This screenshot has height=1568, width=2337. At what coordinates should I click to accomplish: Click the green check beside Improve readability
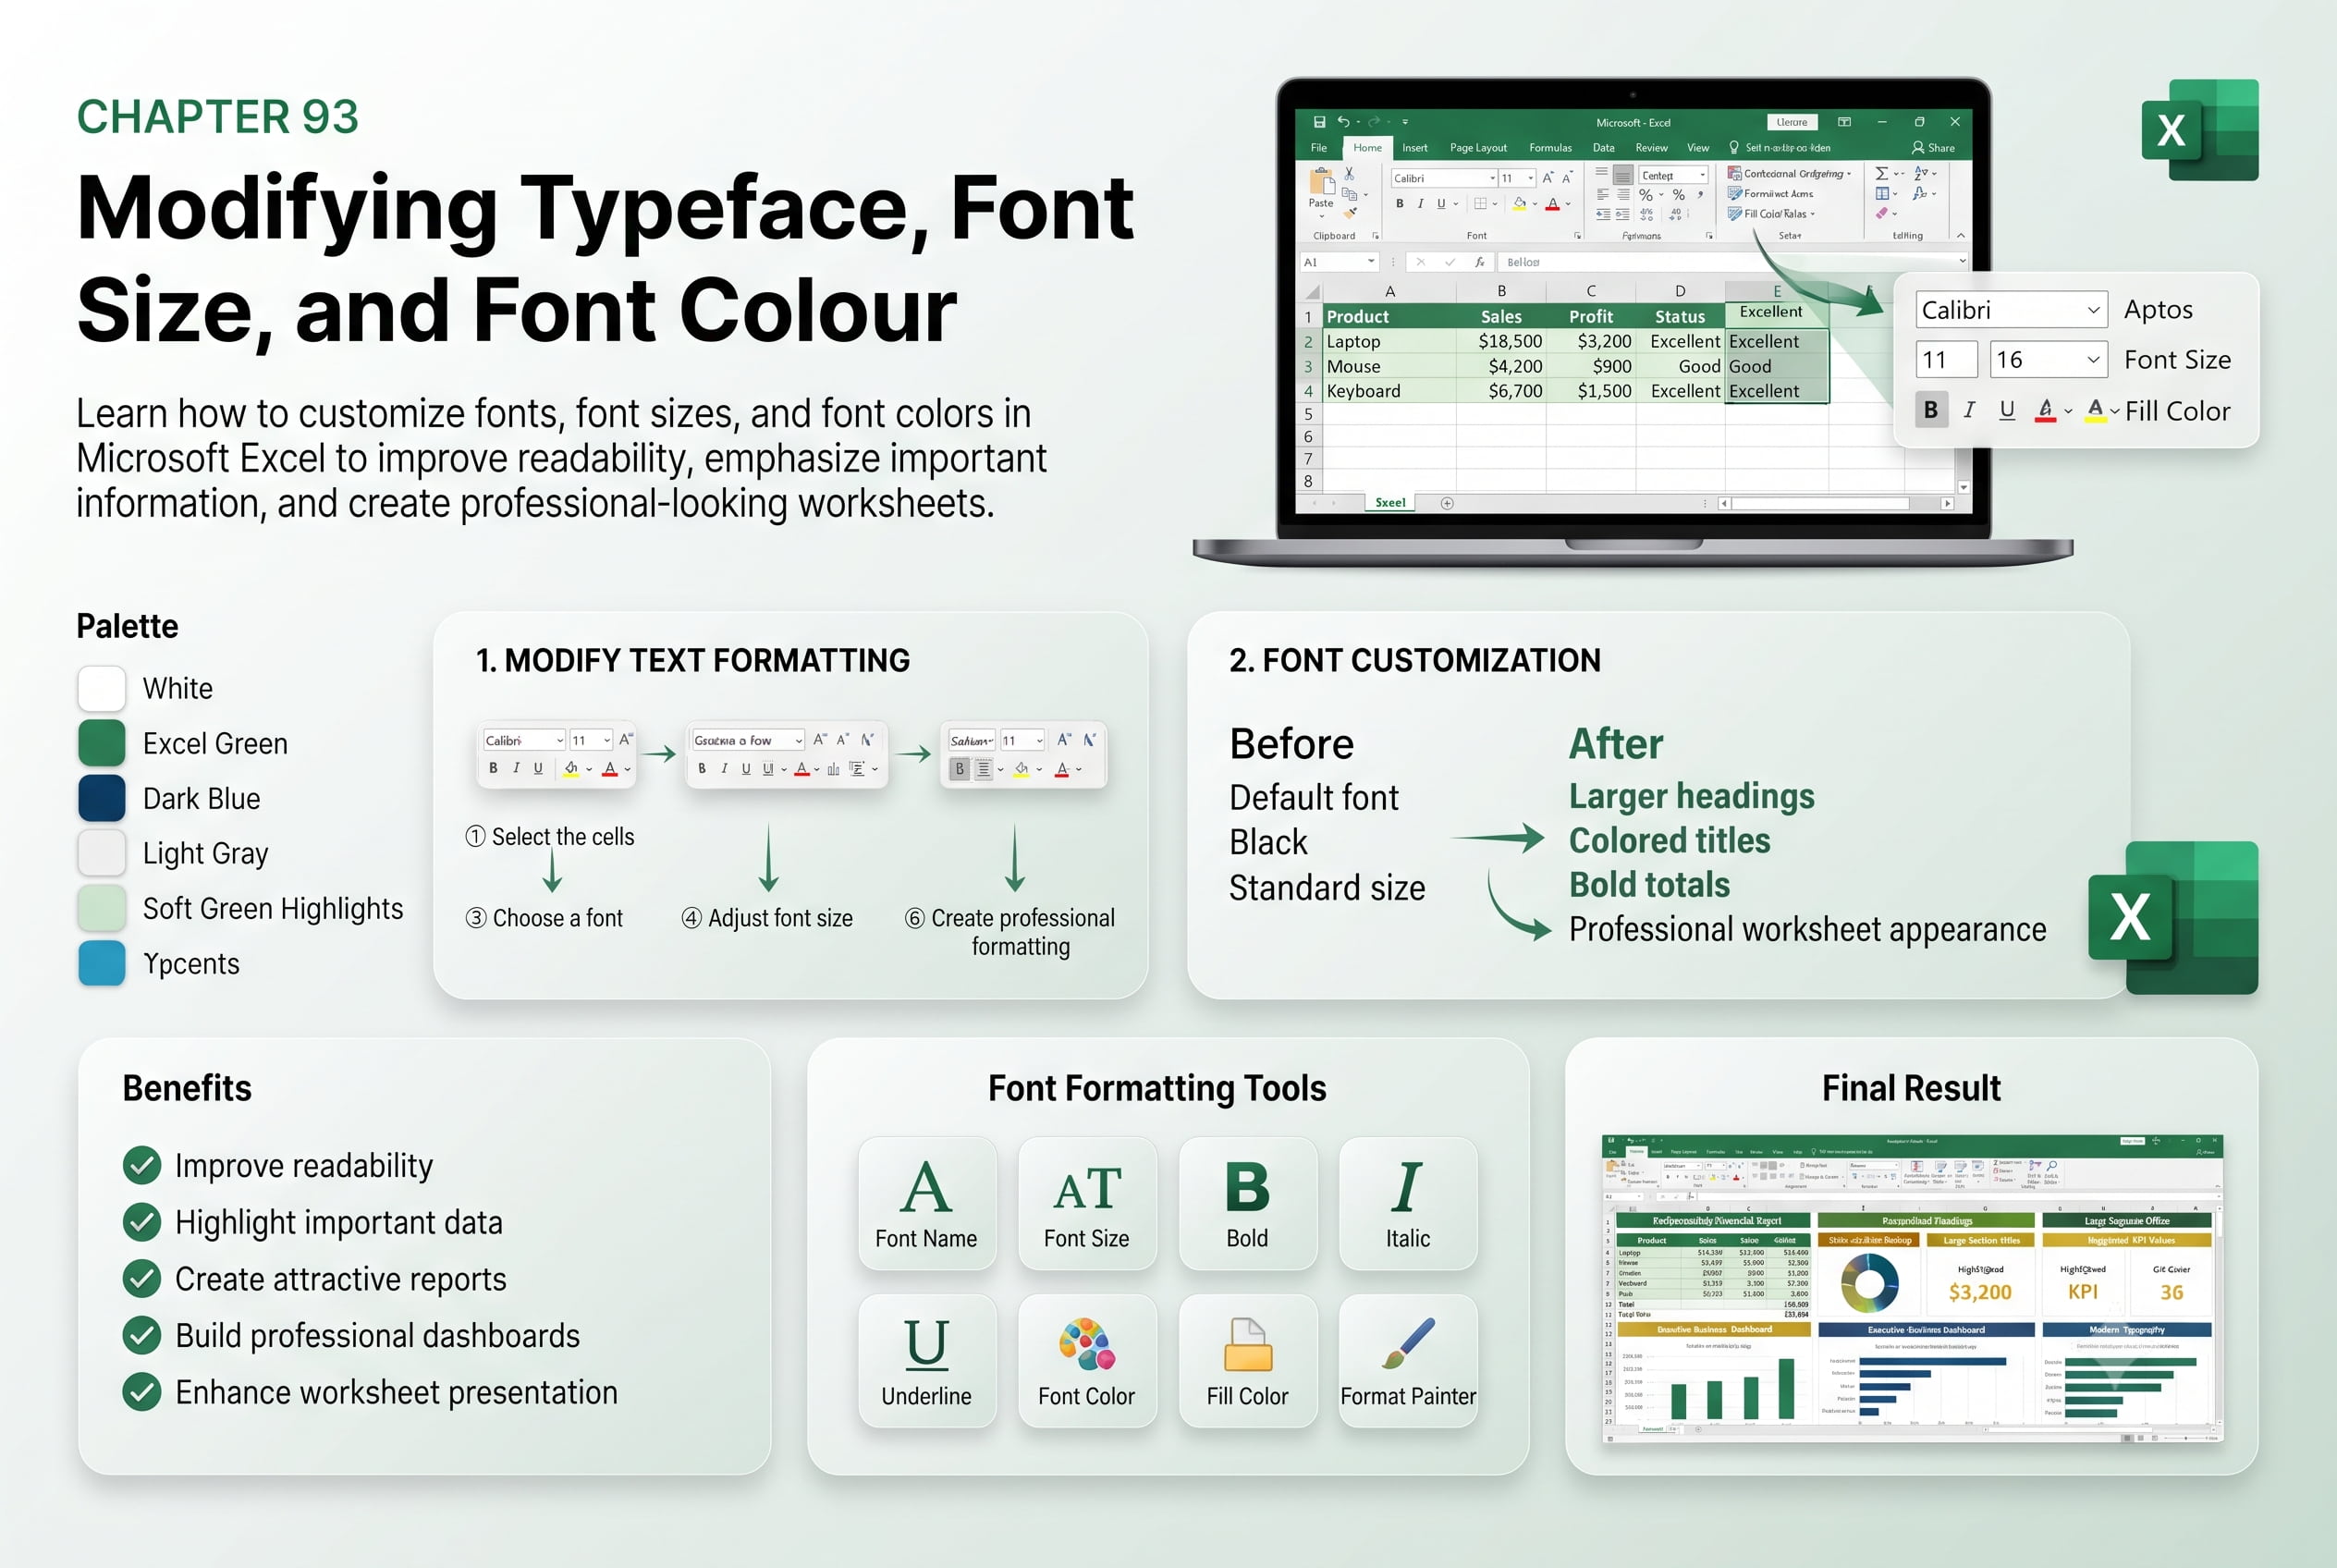142,1165
